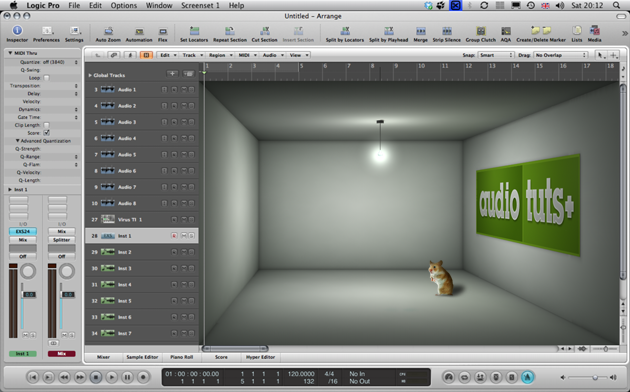Toggle the cycle mode transport button
630x392 pixels.
pyautogui.click(x=464, y=377)
